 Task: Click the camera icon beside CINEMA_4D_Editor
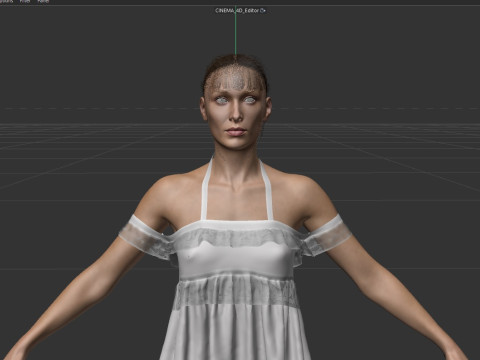click(263, 10)
